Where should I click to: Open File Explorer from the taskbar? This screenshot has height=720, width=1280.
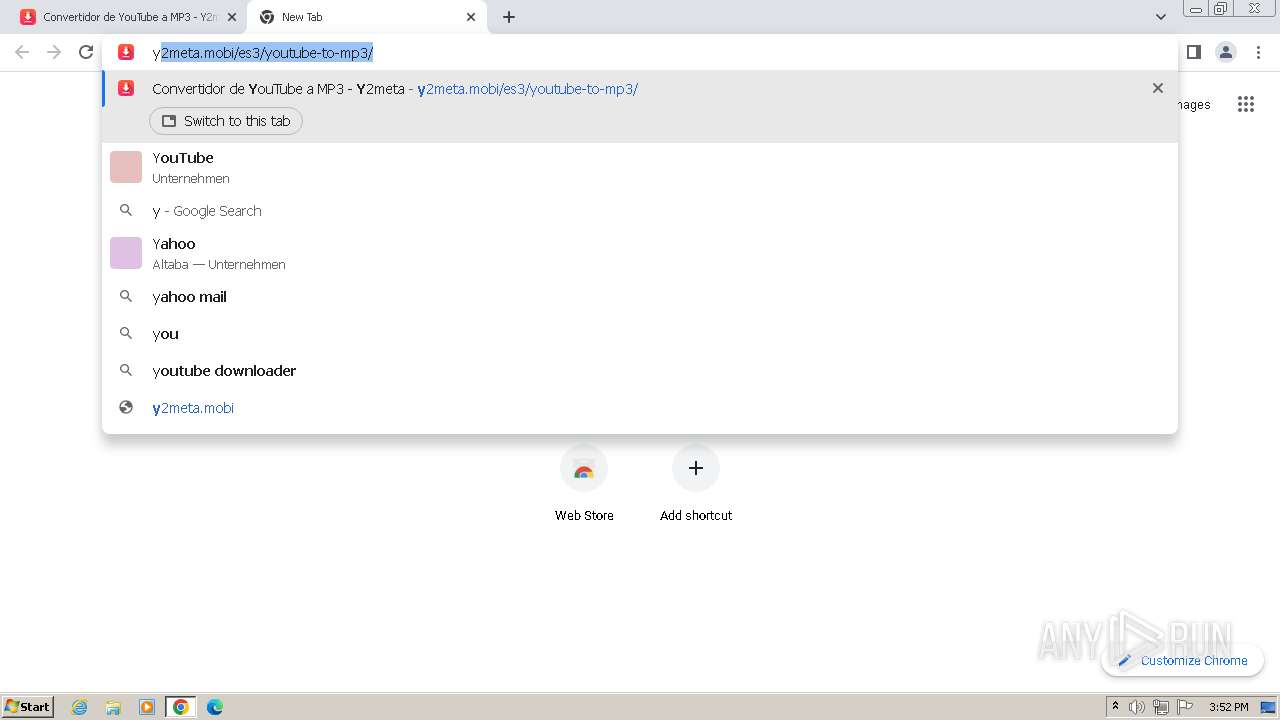[x=113, y=707]
